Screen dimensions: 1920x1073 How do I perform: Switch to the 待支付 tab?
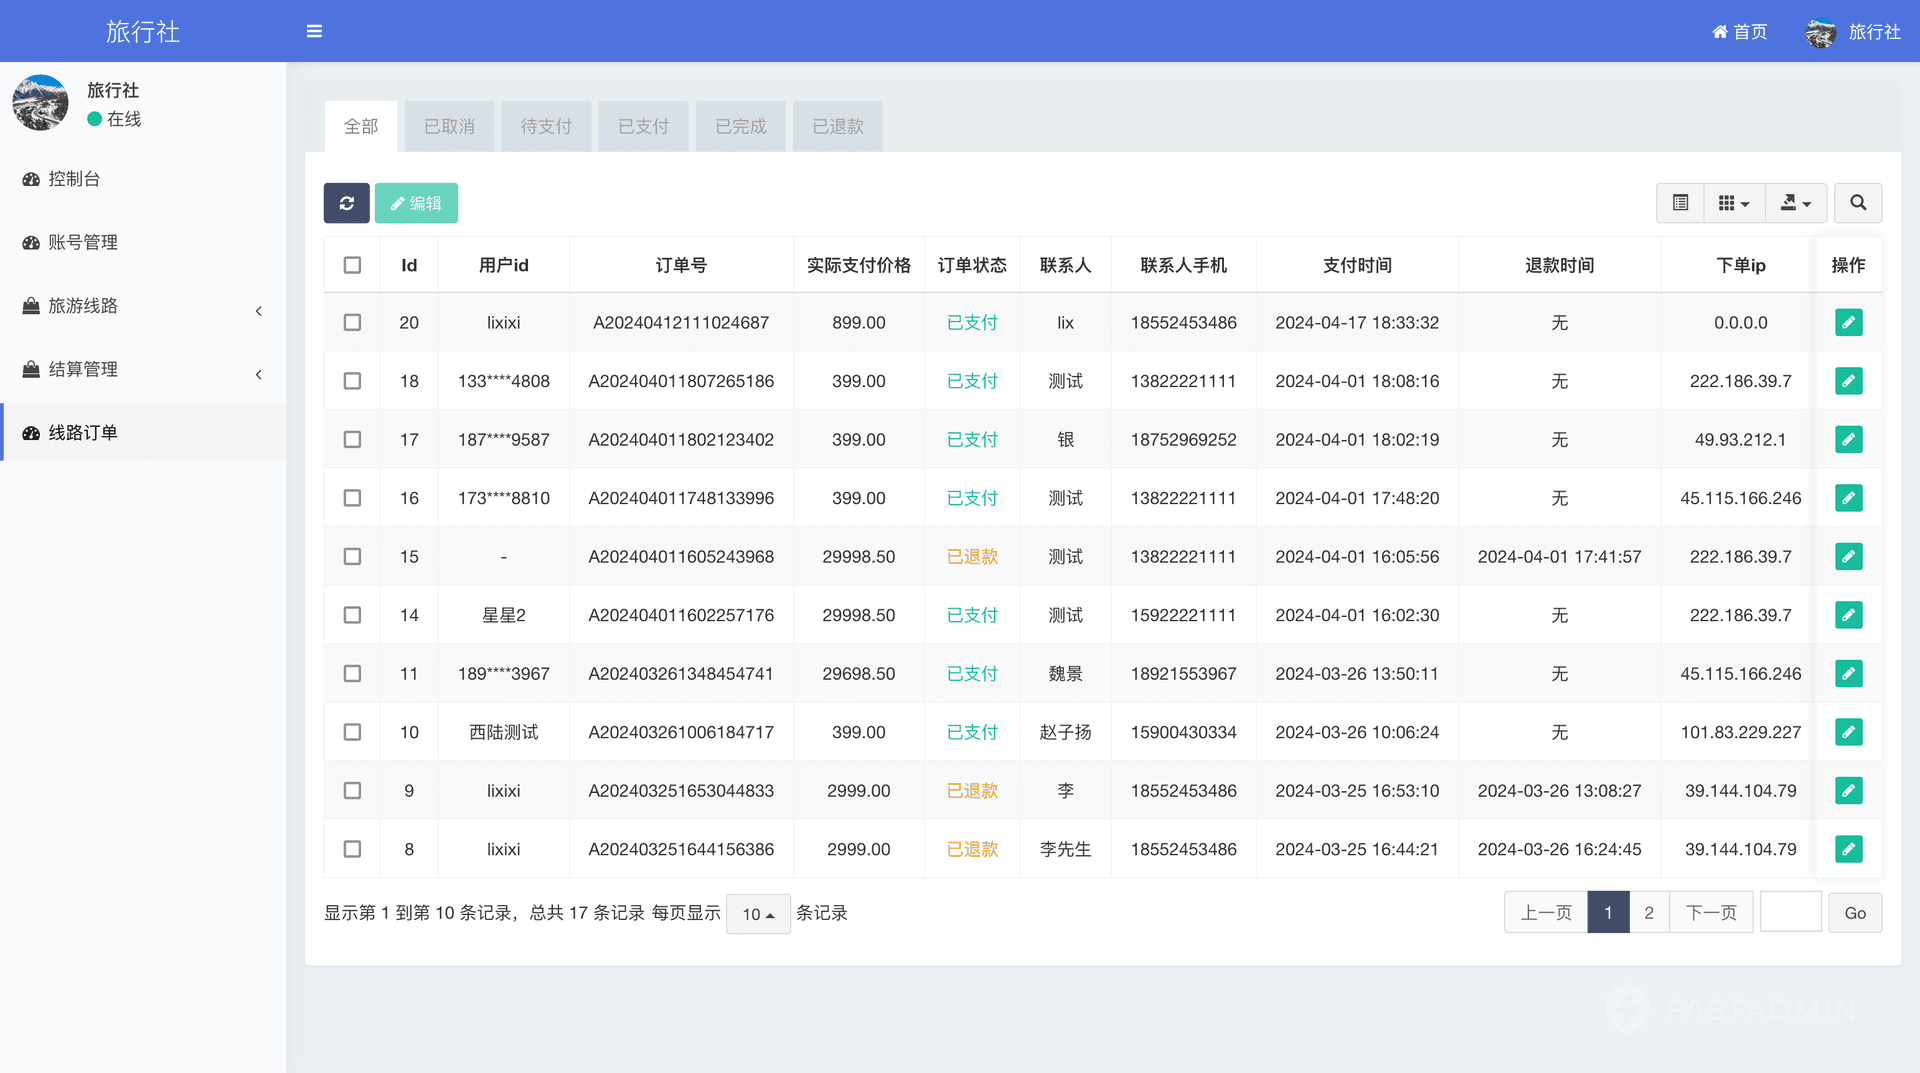pyautogui.click(x=546, y=127)
